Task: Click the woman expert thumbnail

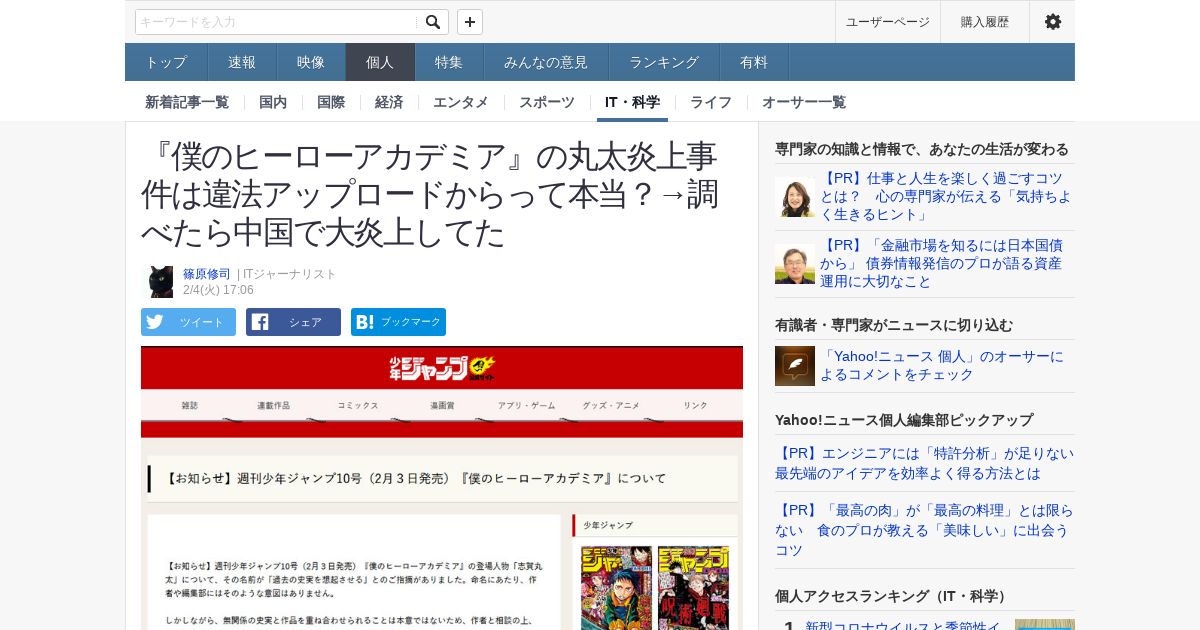Action: [795, 197]
